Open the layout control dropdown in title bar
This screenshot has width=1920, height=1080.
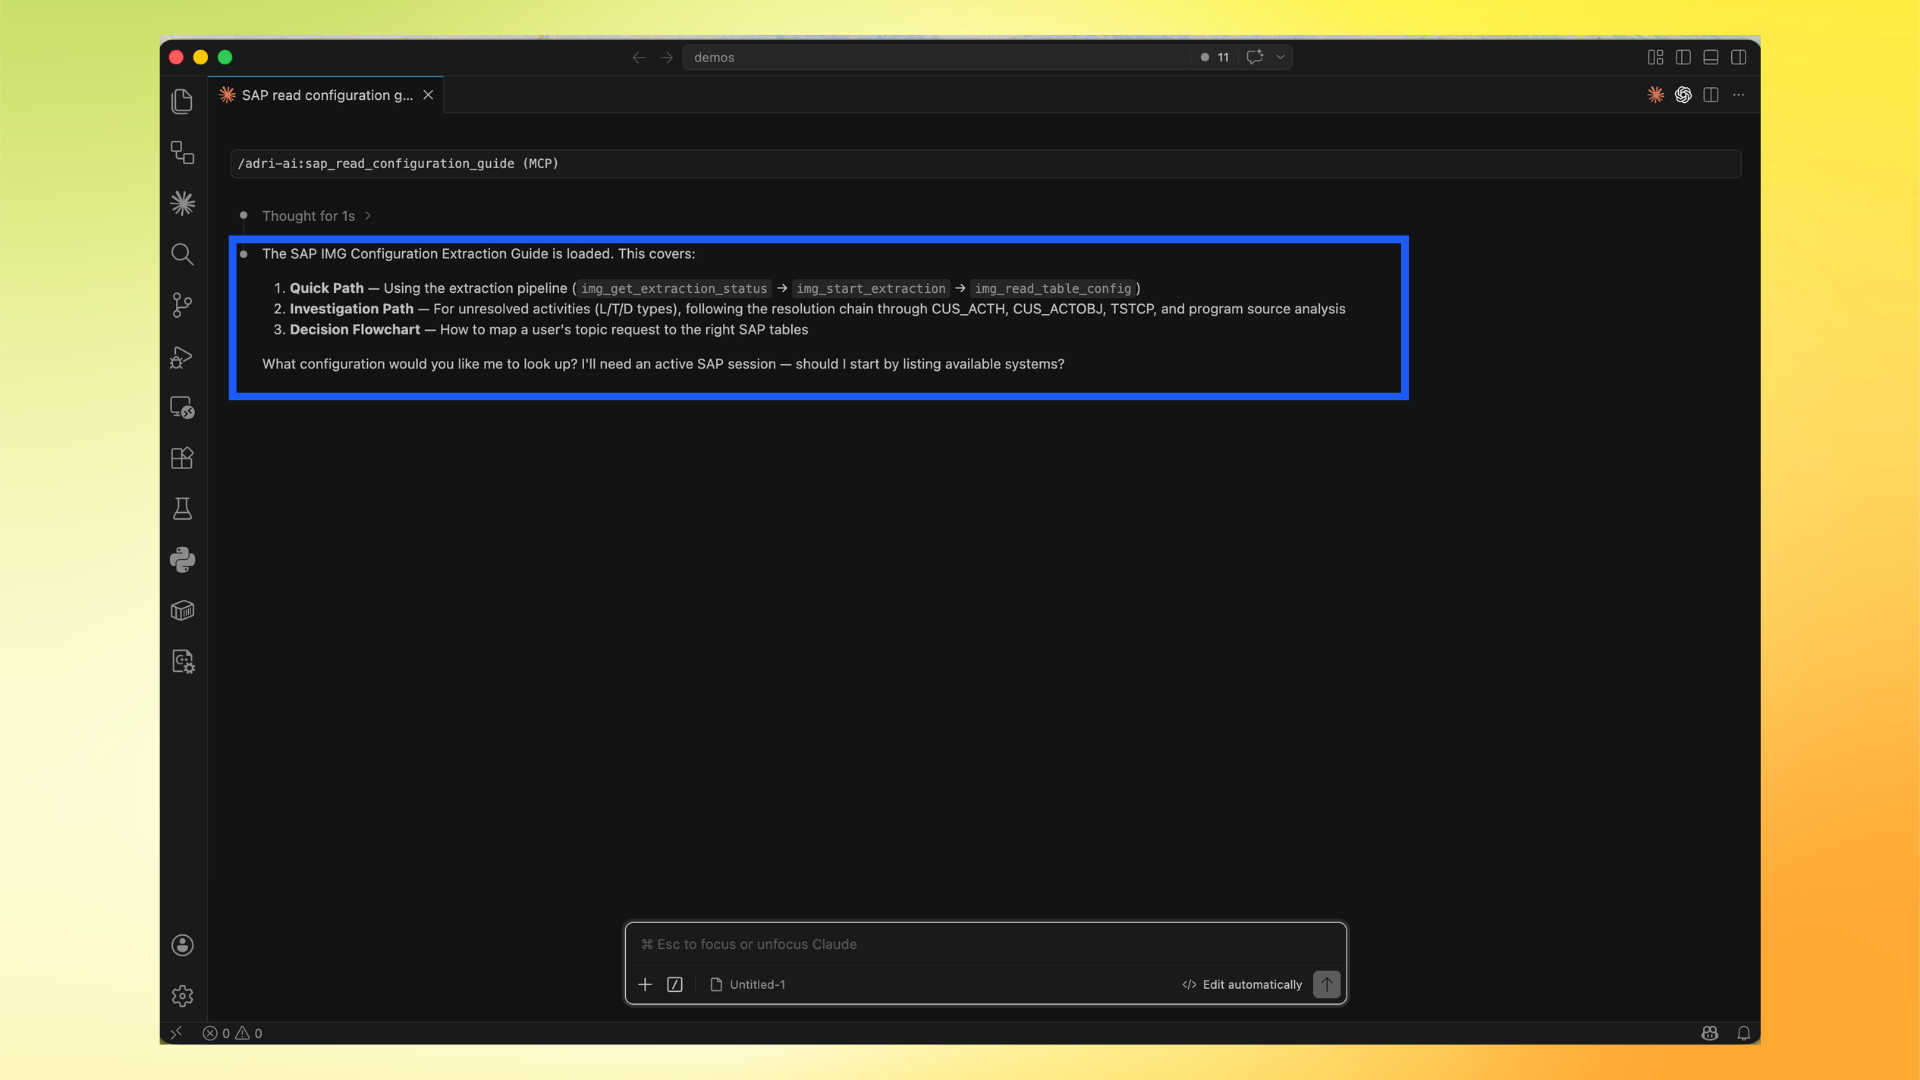(x=1655, y=57)
